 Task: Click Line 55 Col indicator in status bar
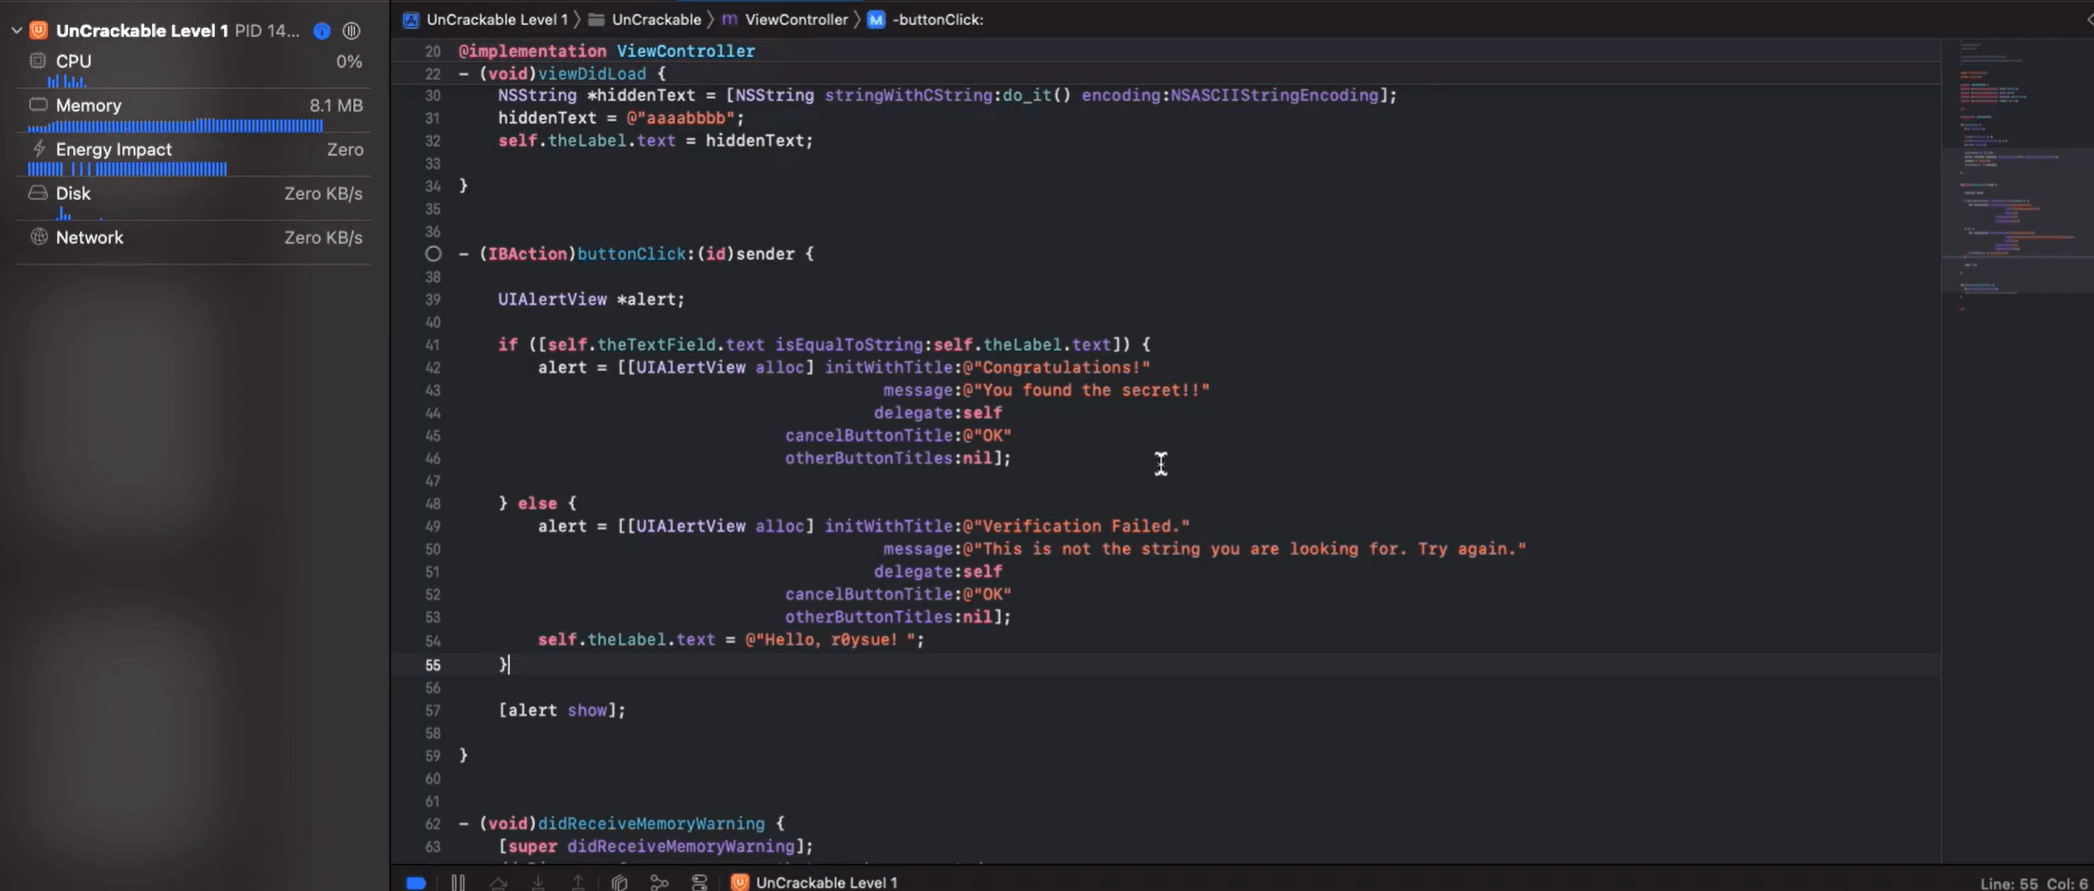pos(2034,883)
